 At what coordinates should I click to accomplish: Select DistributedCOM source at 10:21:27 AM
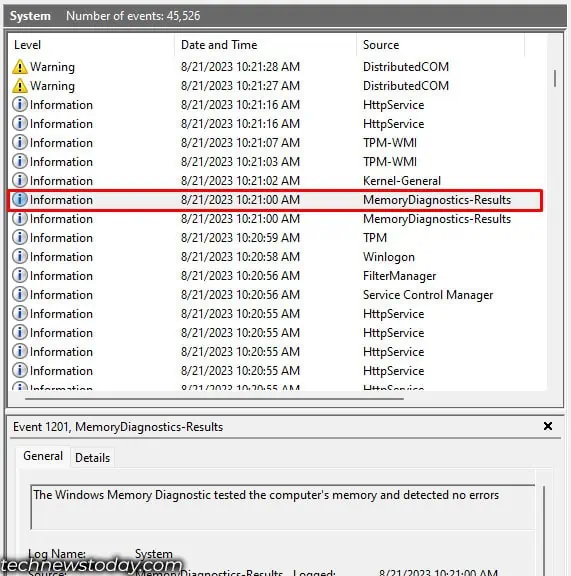[406, 86]
